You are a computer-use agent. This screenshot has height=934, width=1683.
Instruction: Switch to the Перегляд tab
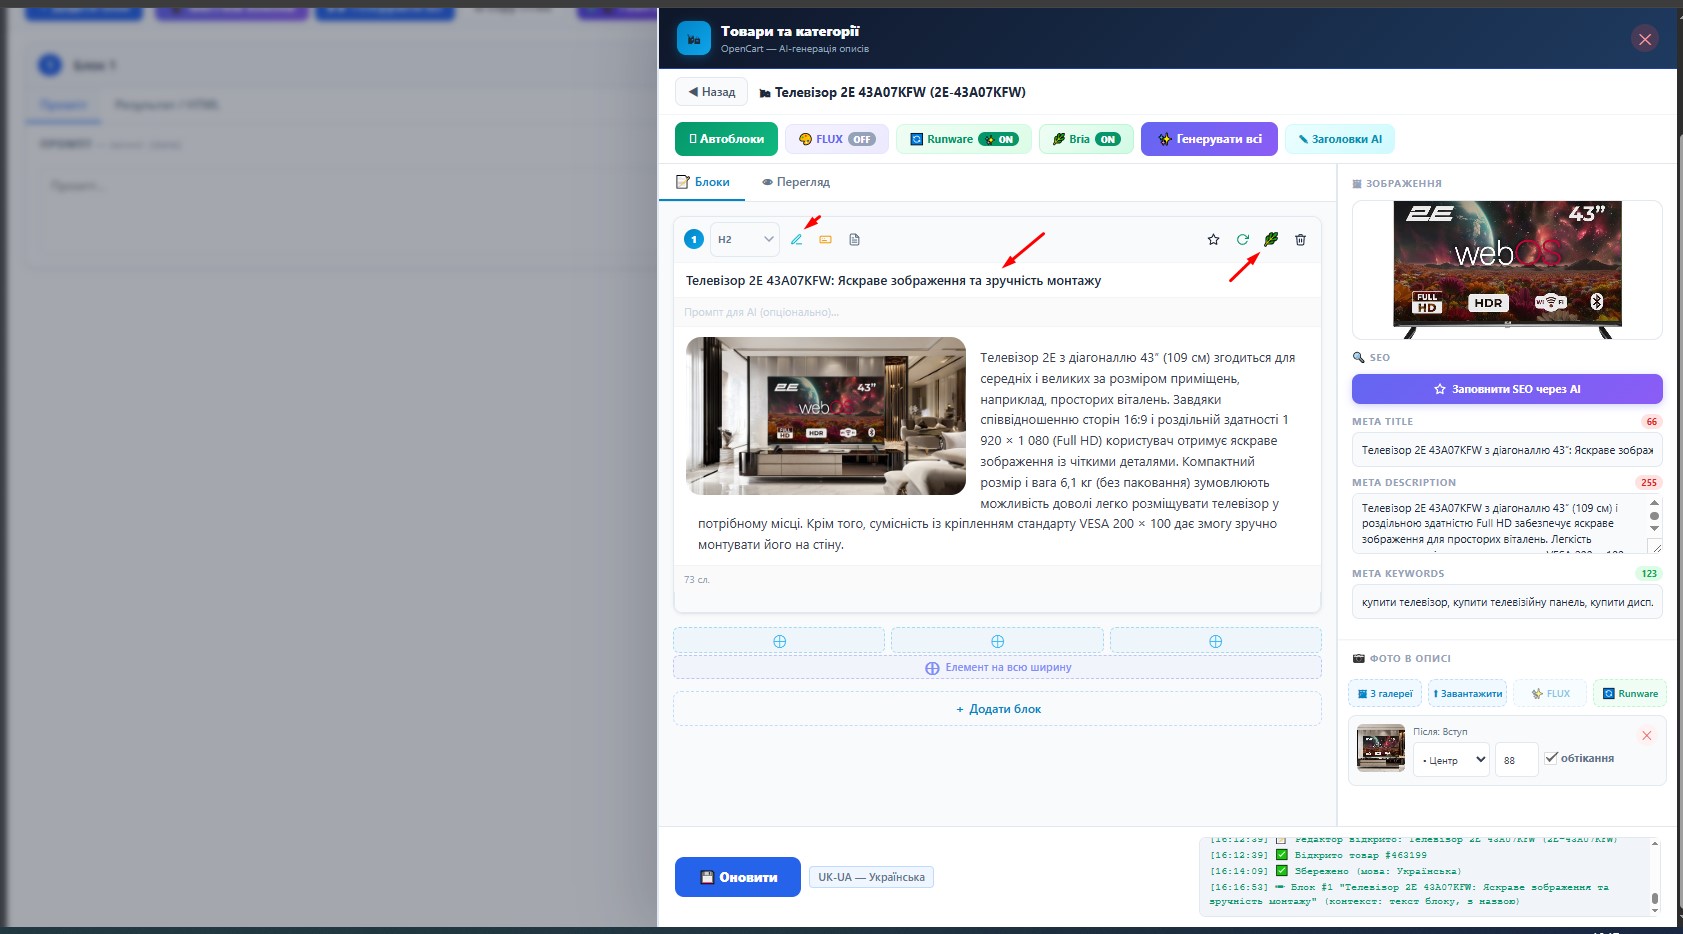pos(796,182)
